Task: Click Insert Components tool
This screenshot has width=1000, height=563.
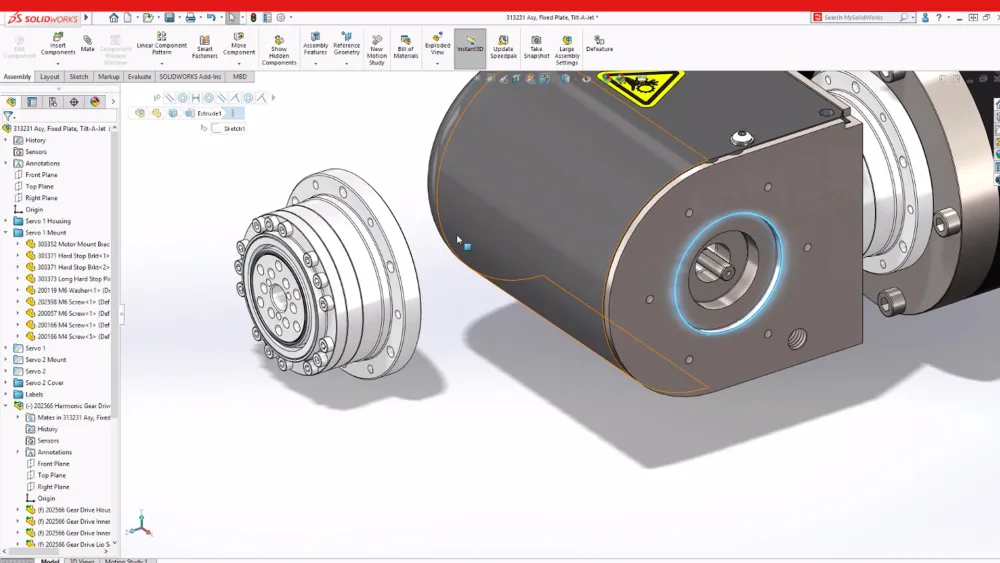Action: tap(57, 44)
